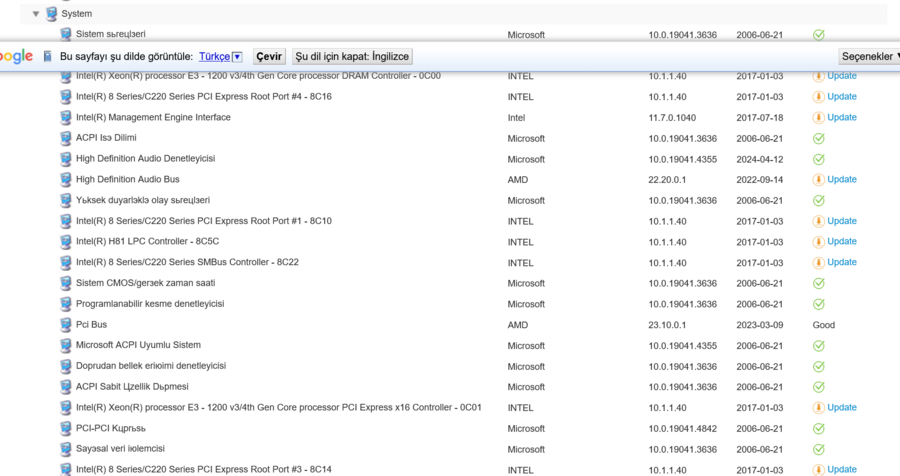Click Update link for High Definition Audio Bus
Viewport: 900px width, 476px height.
841,180
